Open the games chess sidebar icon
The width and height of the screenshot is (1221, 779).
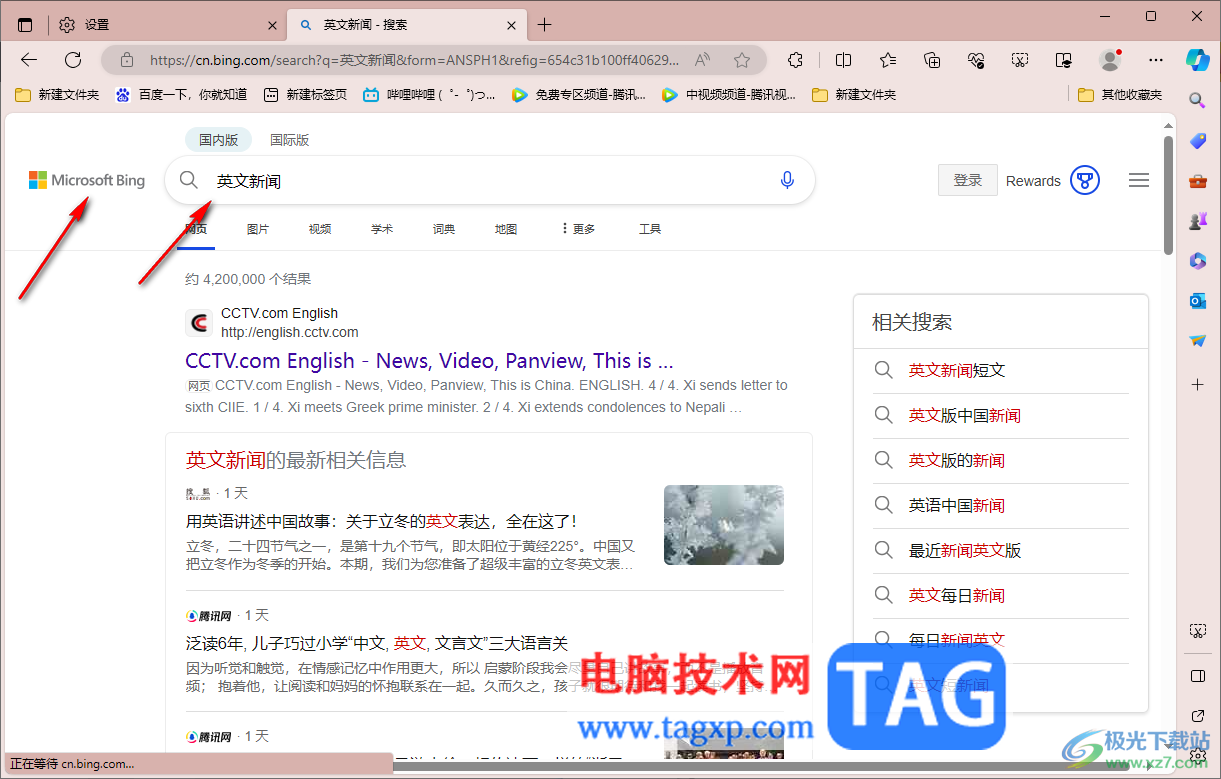1197,221
